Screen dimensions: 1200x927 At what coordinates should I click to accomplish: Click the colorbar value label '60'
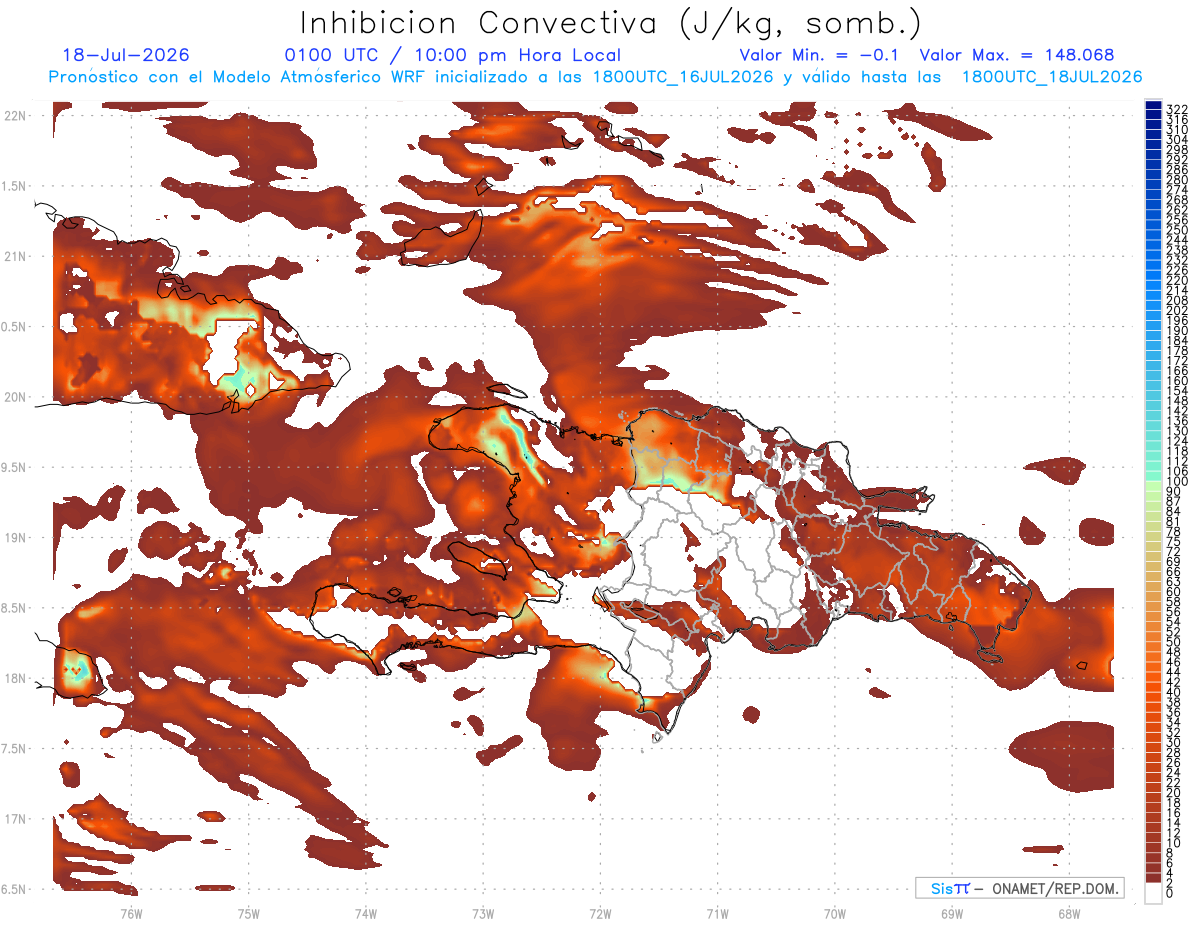(1174, 591)
